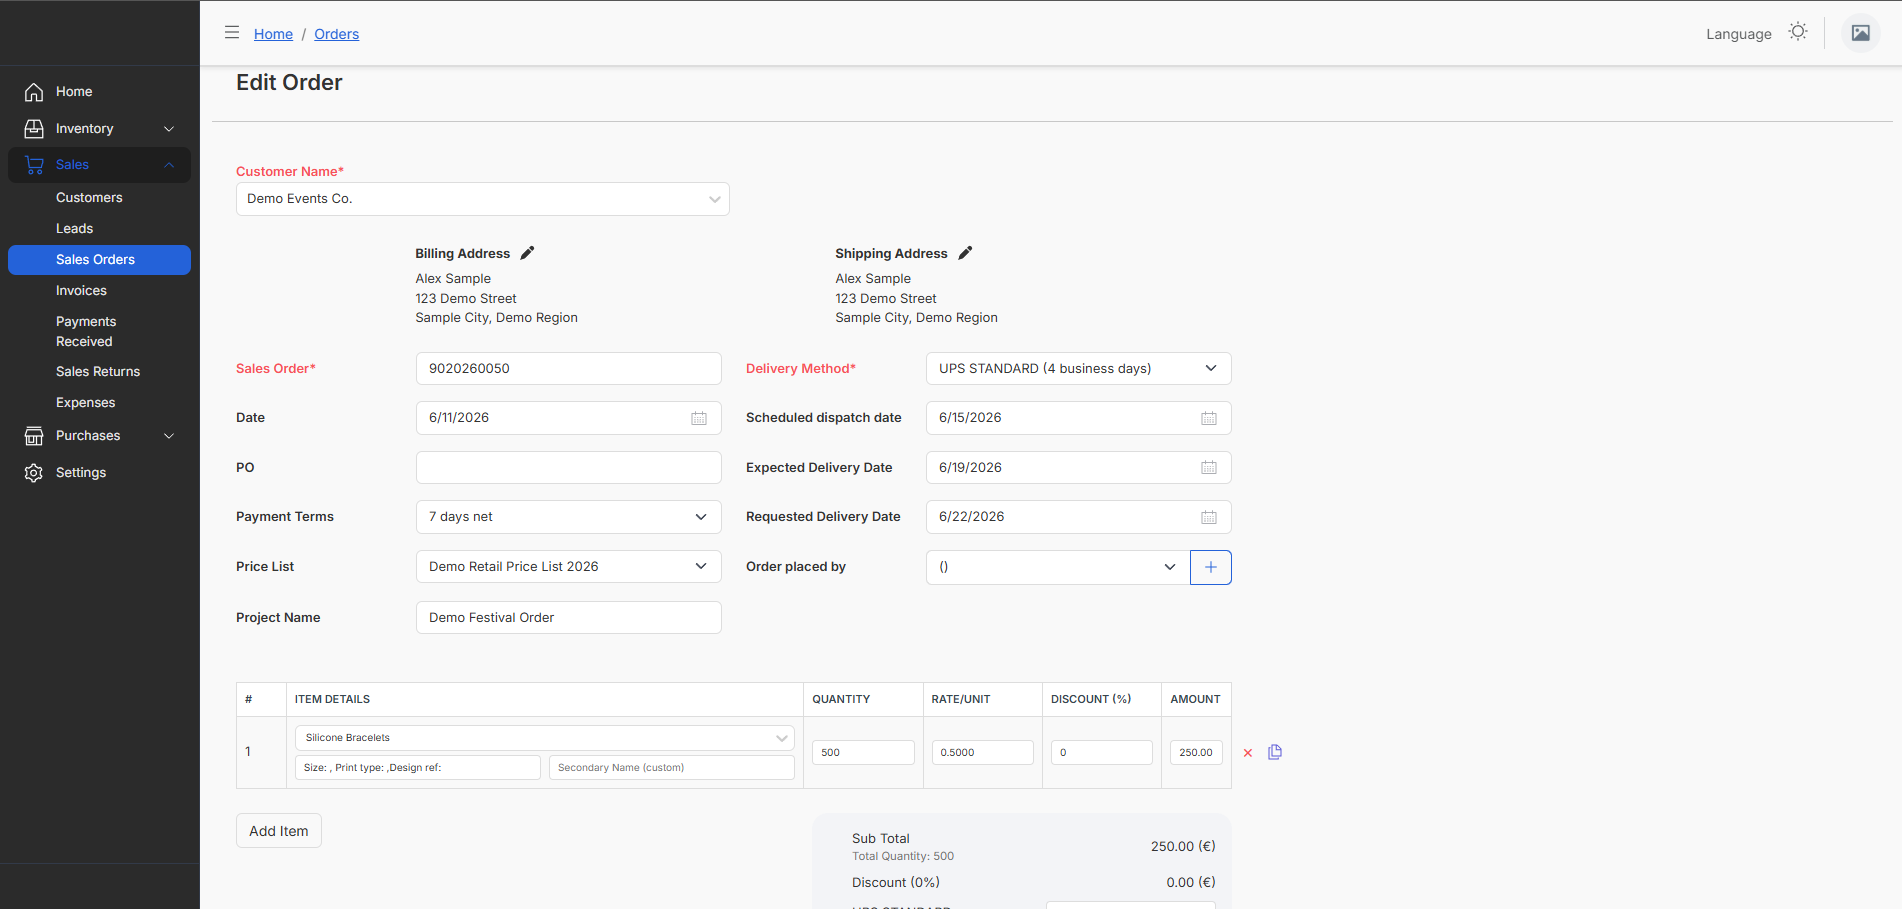Image resolution: width=1902 pixels, height=909 pixels.
Task: Open Requested Delivery Date calendar icon
Action: pyautogui.click(x=1209, y=517)
